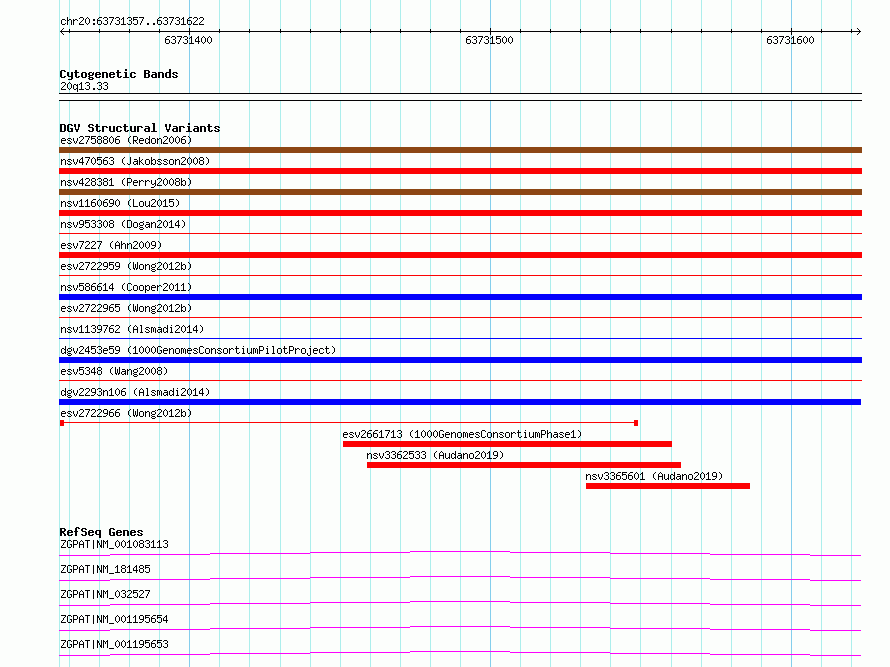Select the red esv2661713 variant bar

click(x=507, y=444)
